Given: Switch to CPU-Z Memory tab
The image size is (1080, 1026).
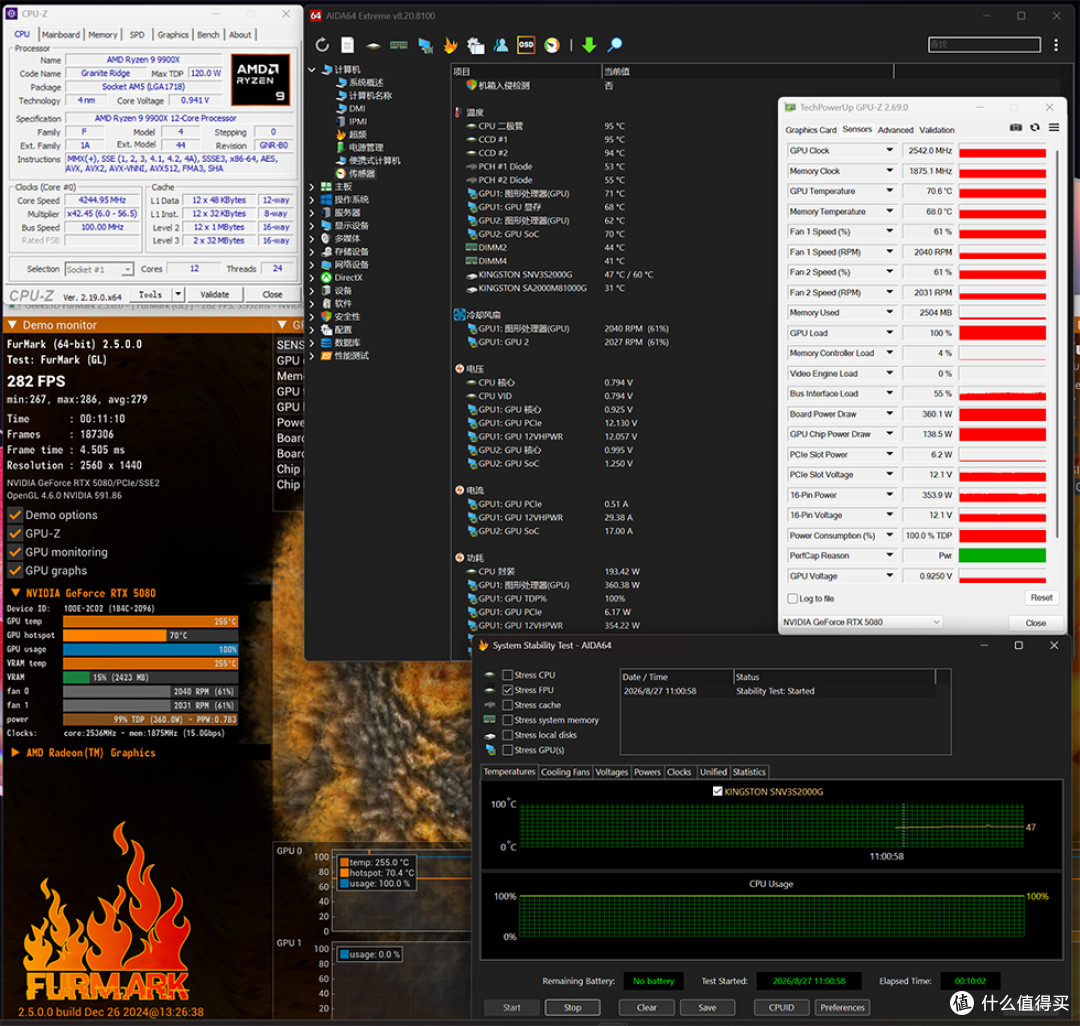Looking at the screenshot, I should [103, 34].
